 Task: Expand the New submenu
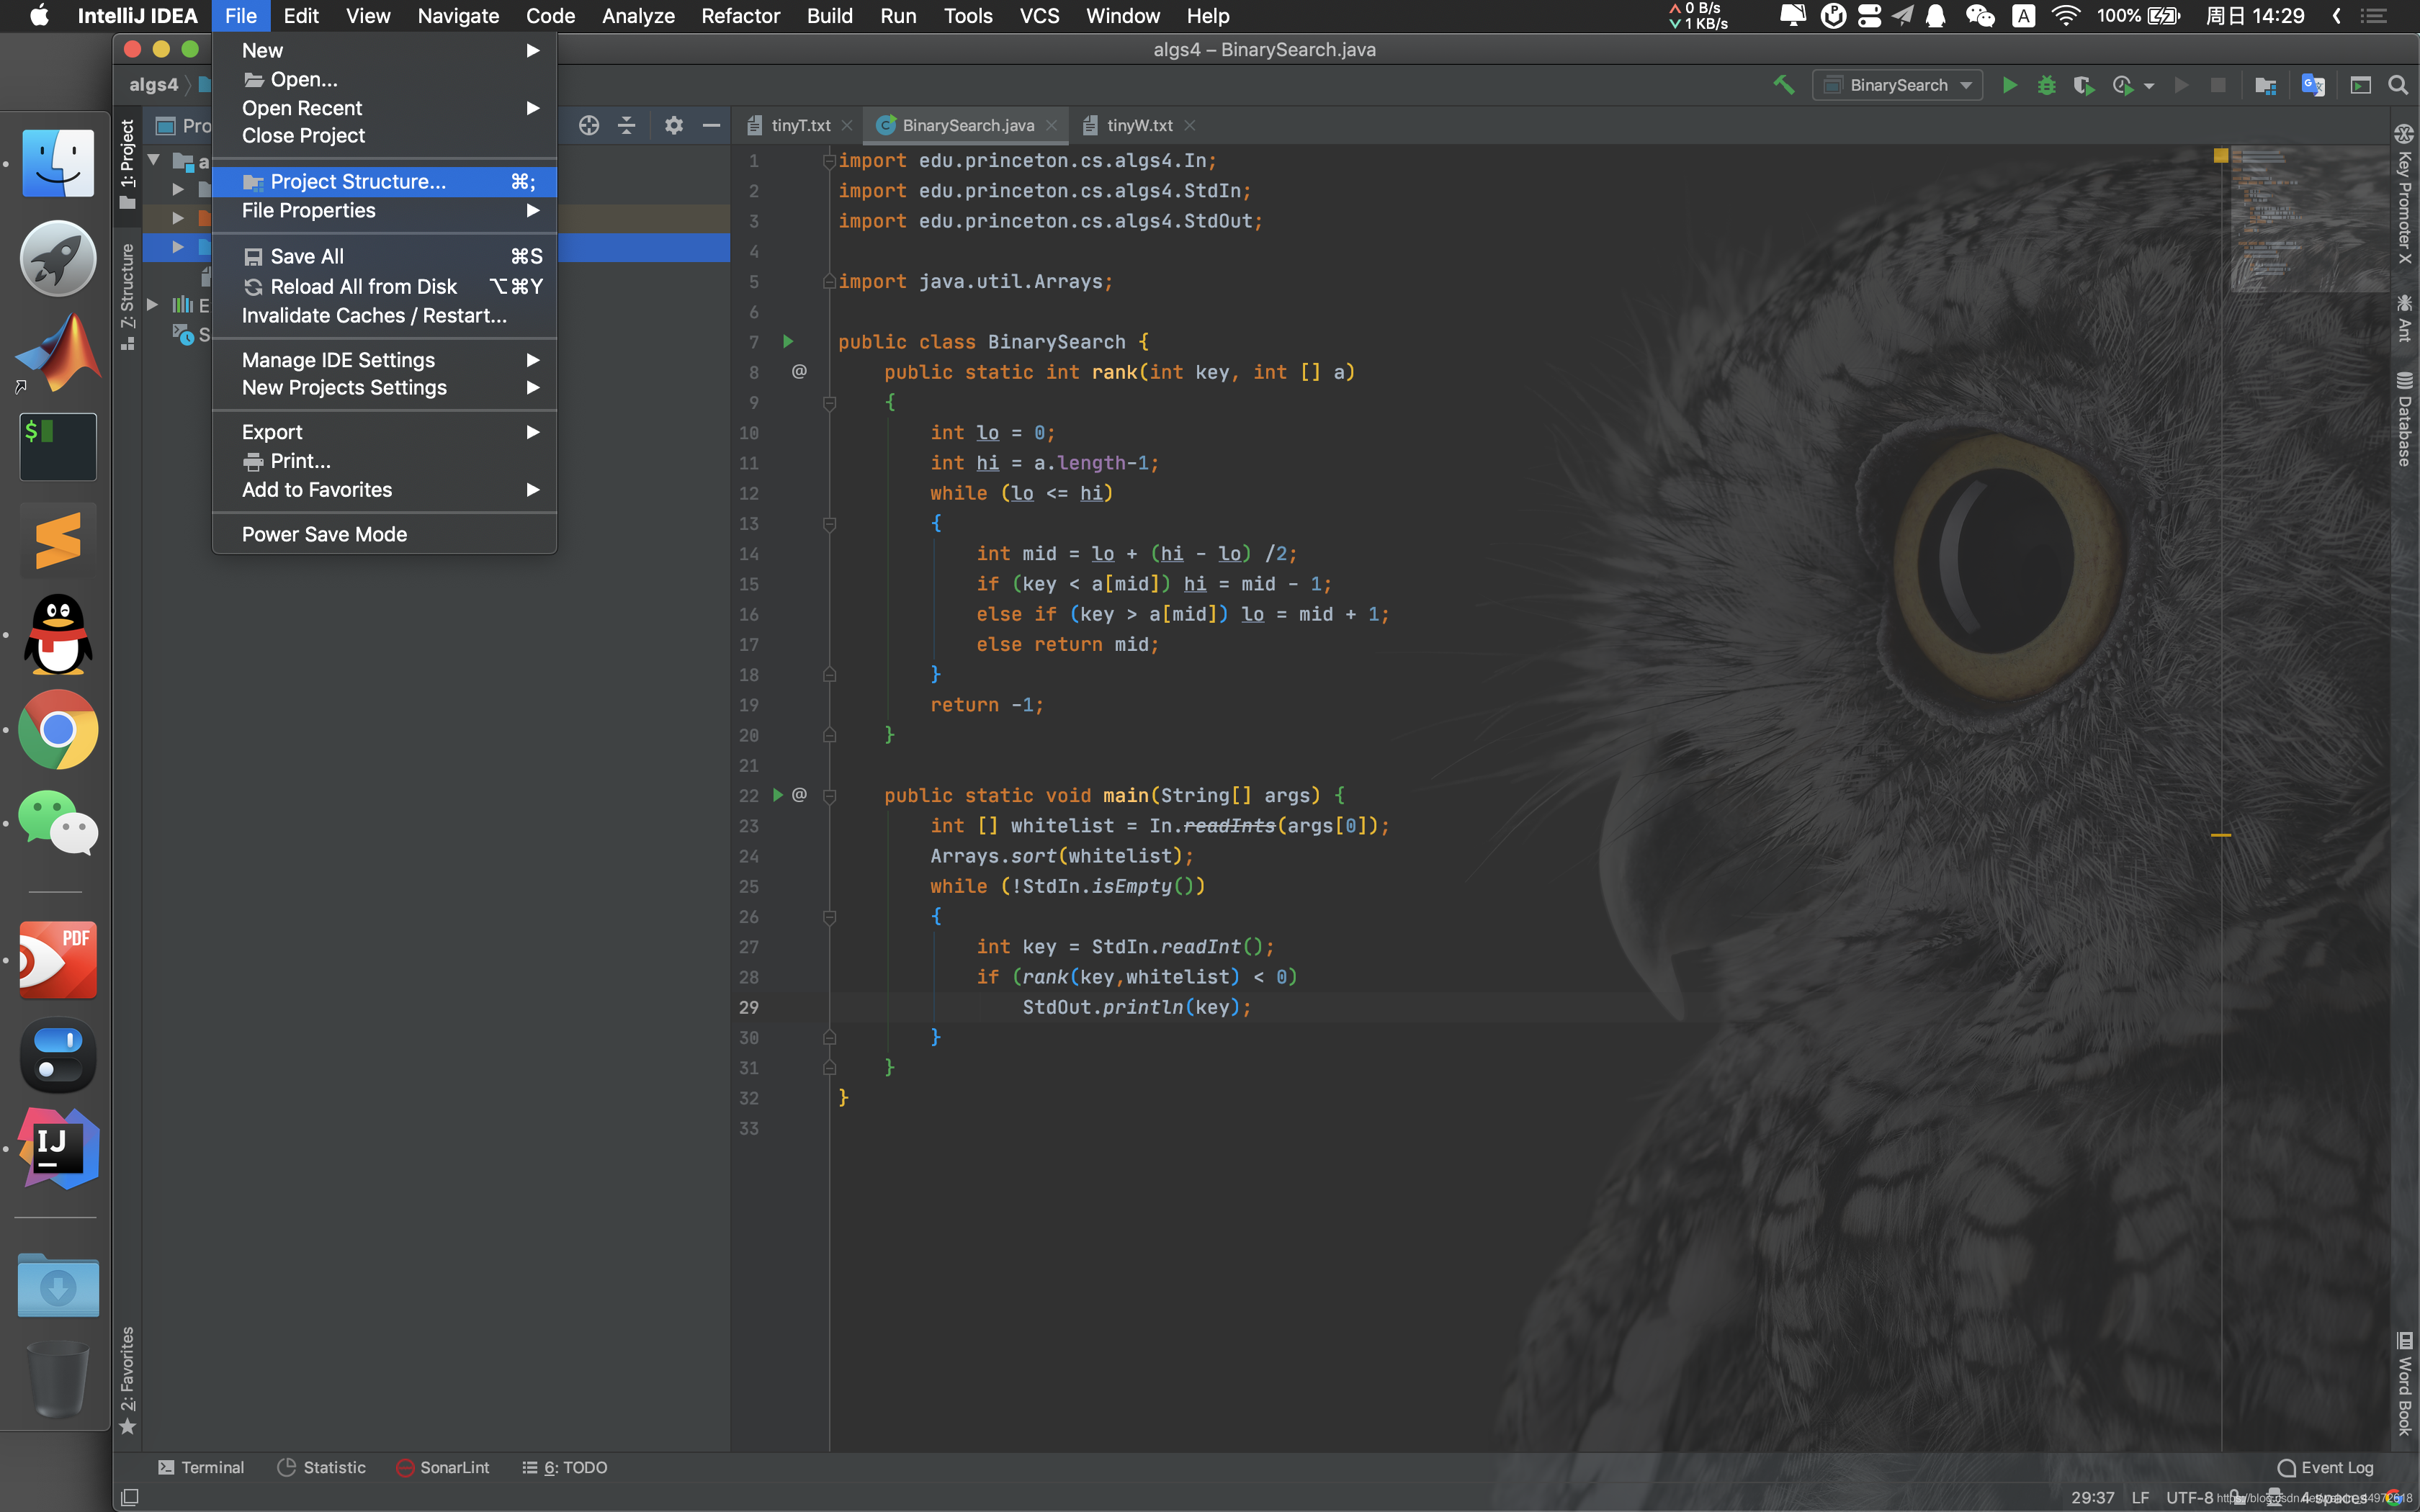click(384, 50)
